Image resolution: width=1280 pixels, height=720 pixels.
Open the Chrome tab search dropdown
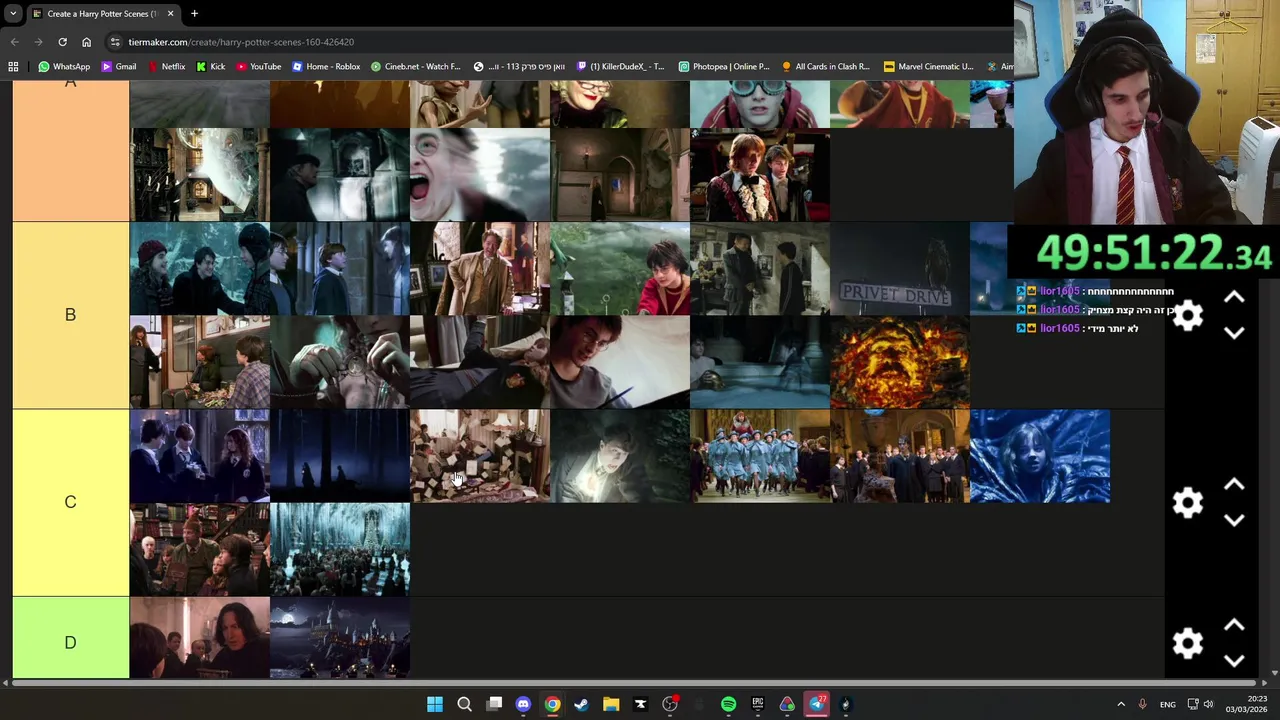coord(12,14)
